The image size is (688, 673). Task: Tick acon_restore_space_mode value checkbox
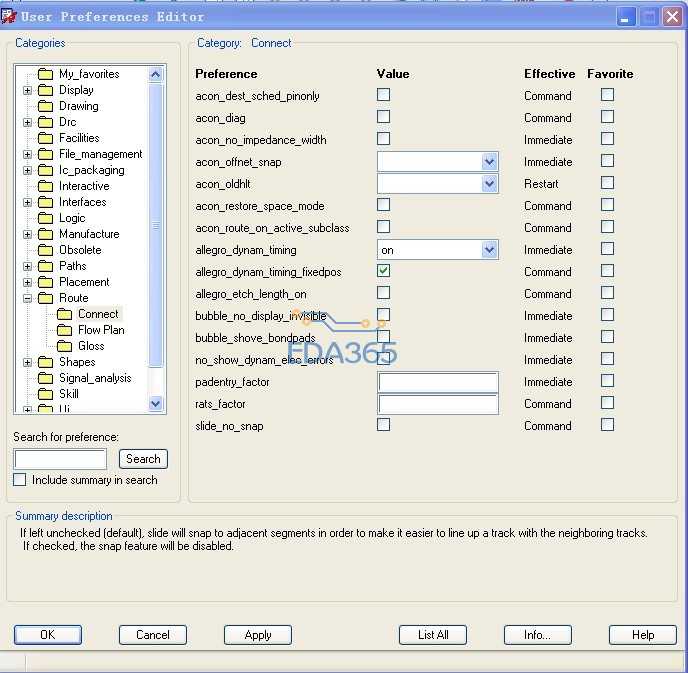[383, 204]
